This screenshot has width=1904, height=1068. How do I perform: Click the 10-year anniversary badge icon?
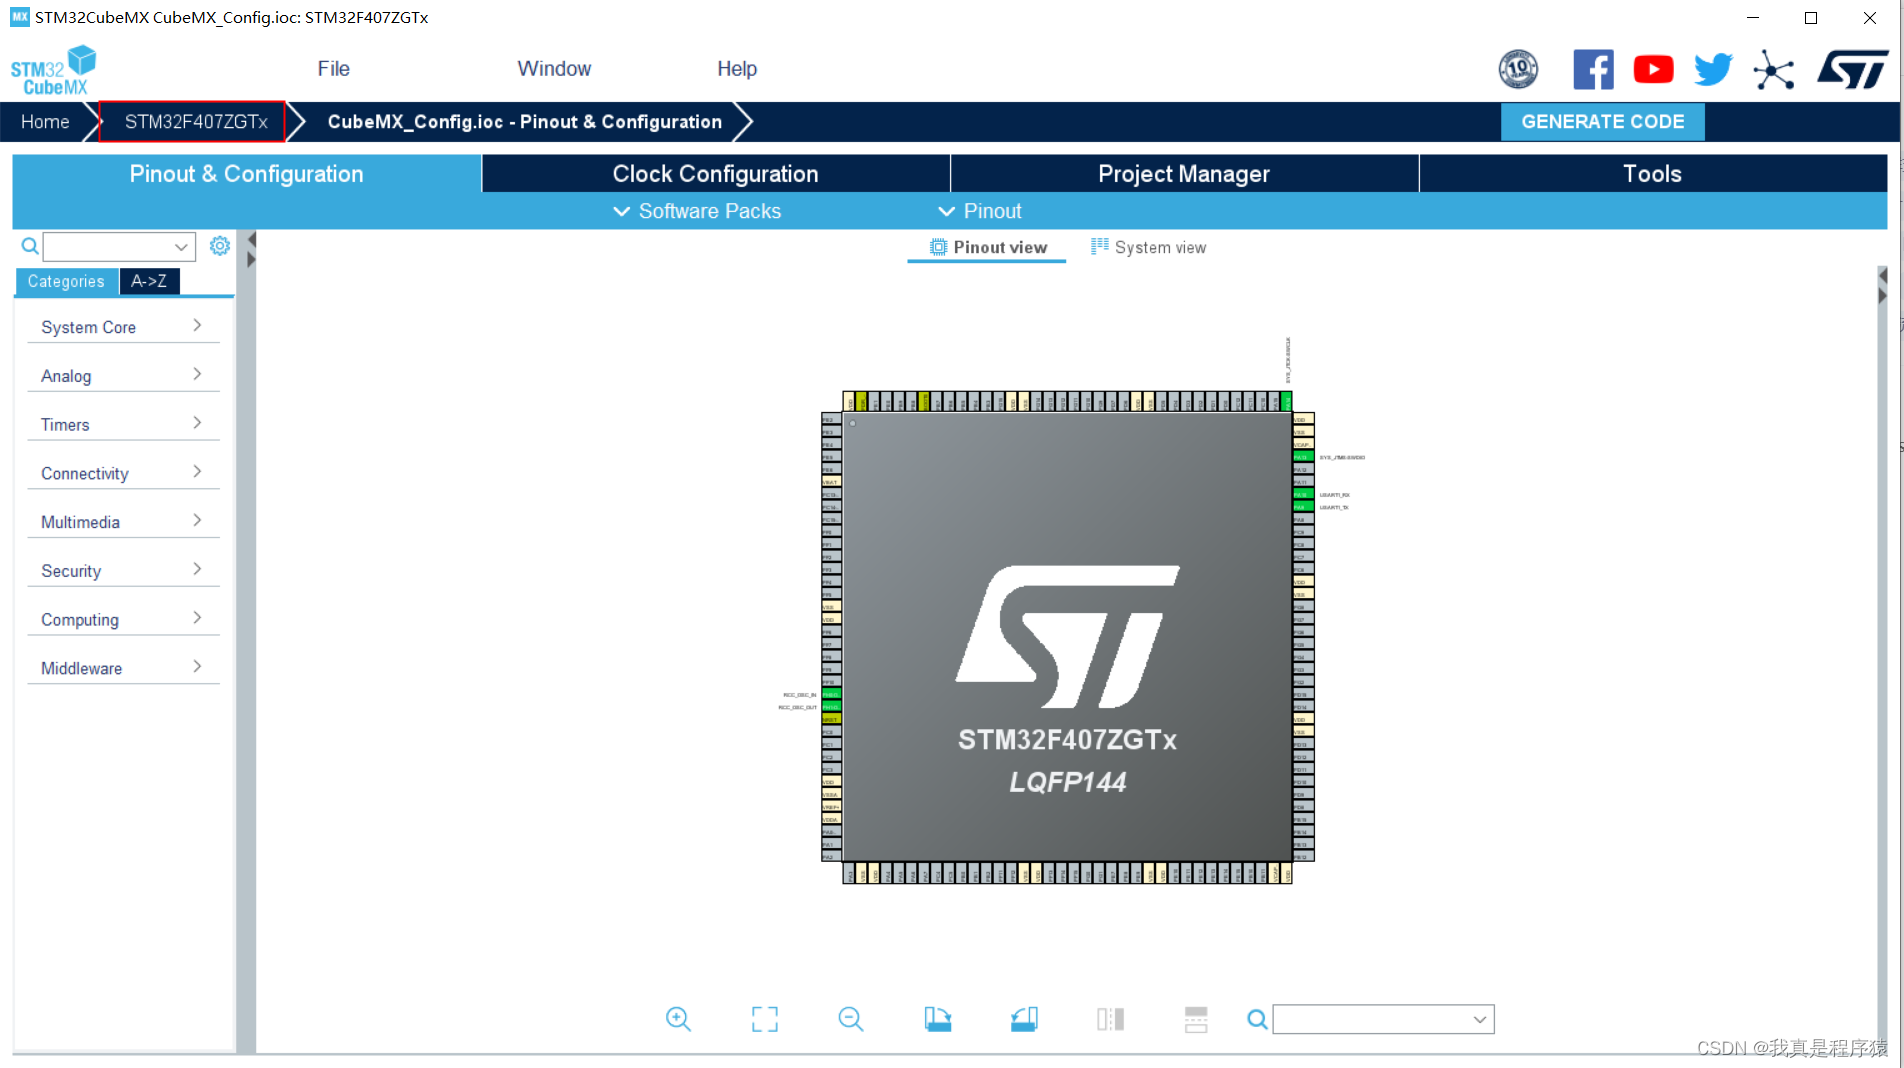(1518, 69)
